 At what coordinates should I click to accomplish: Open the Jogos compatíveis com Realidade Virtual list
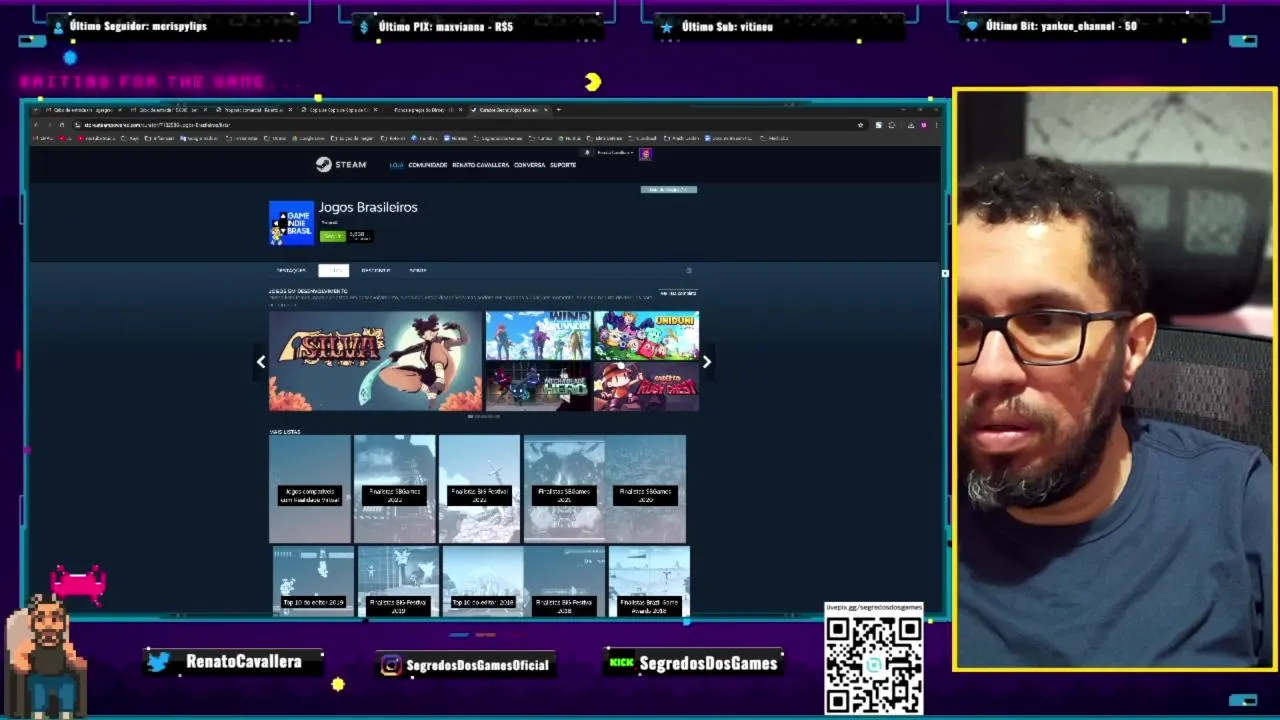[310, 489]
